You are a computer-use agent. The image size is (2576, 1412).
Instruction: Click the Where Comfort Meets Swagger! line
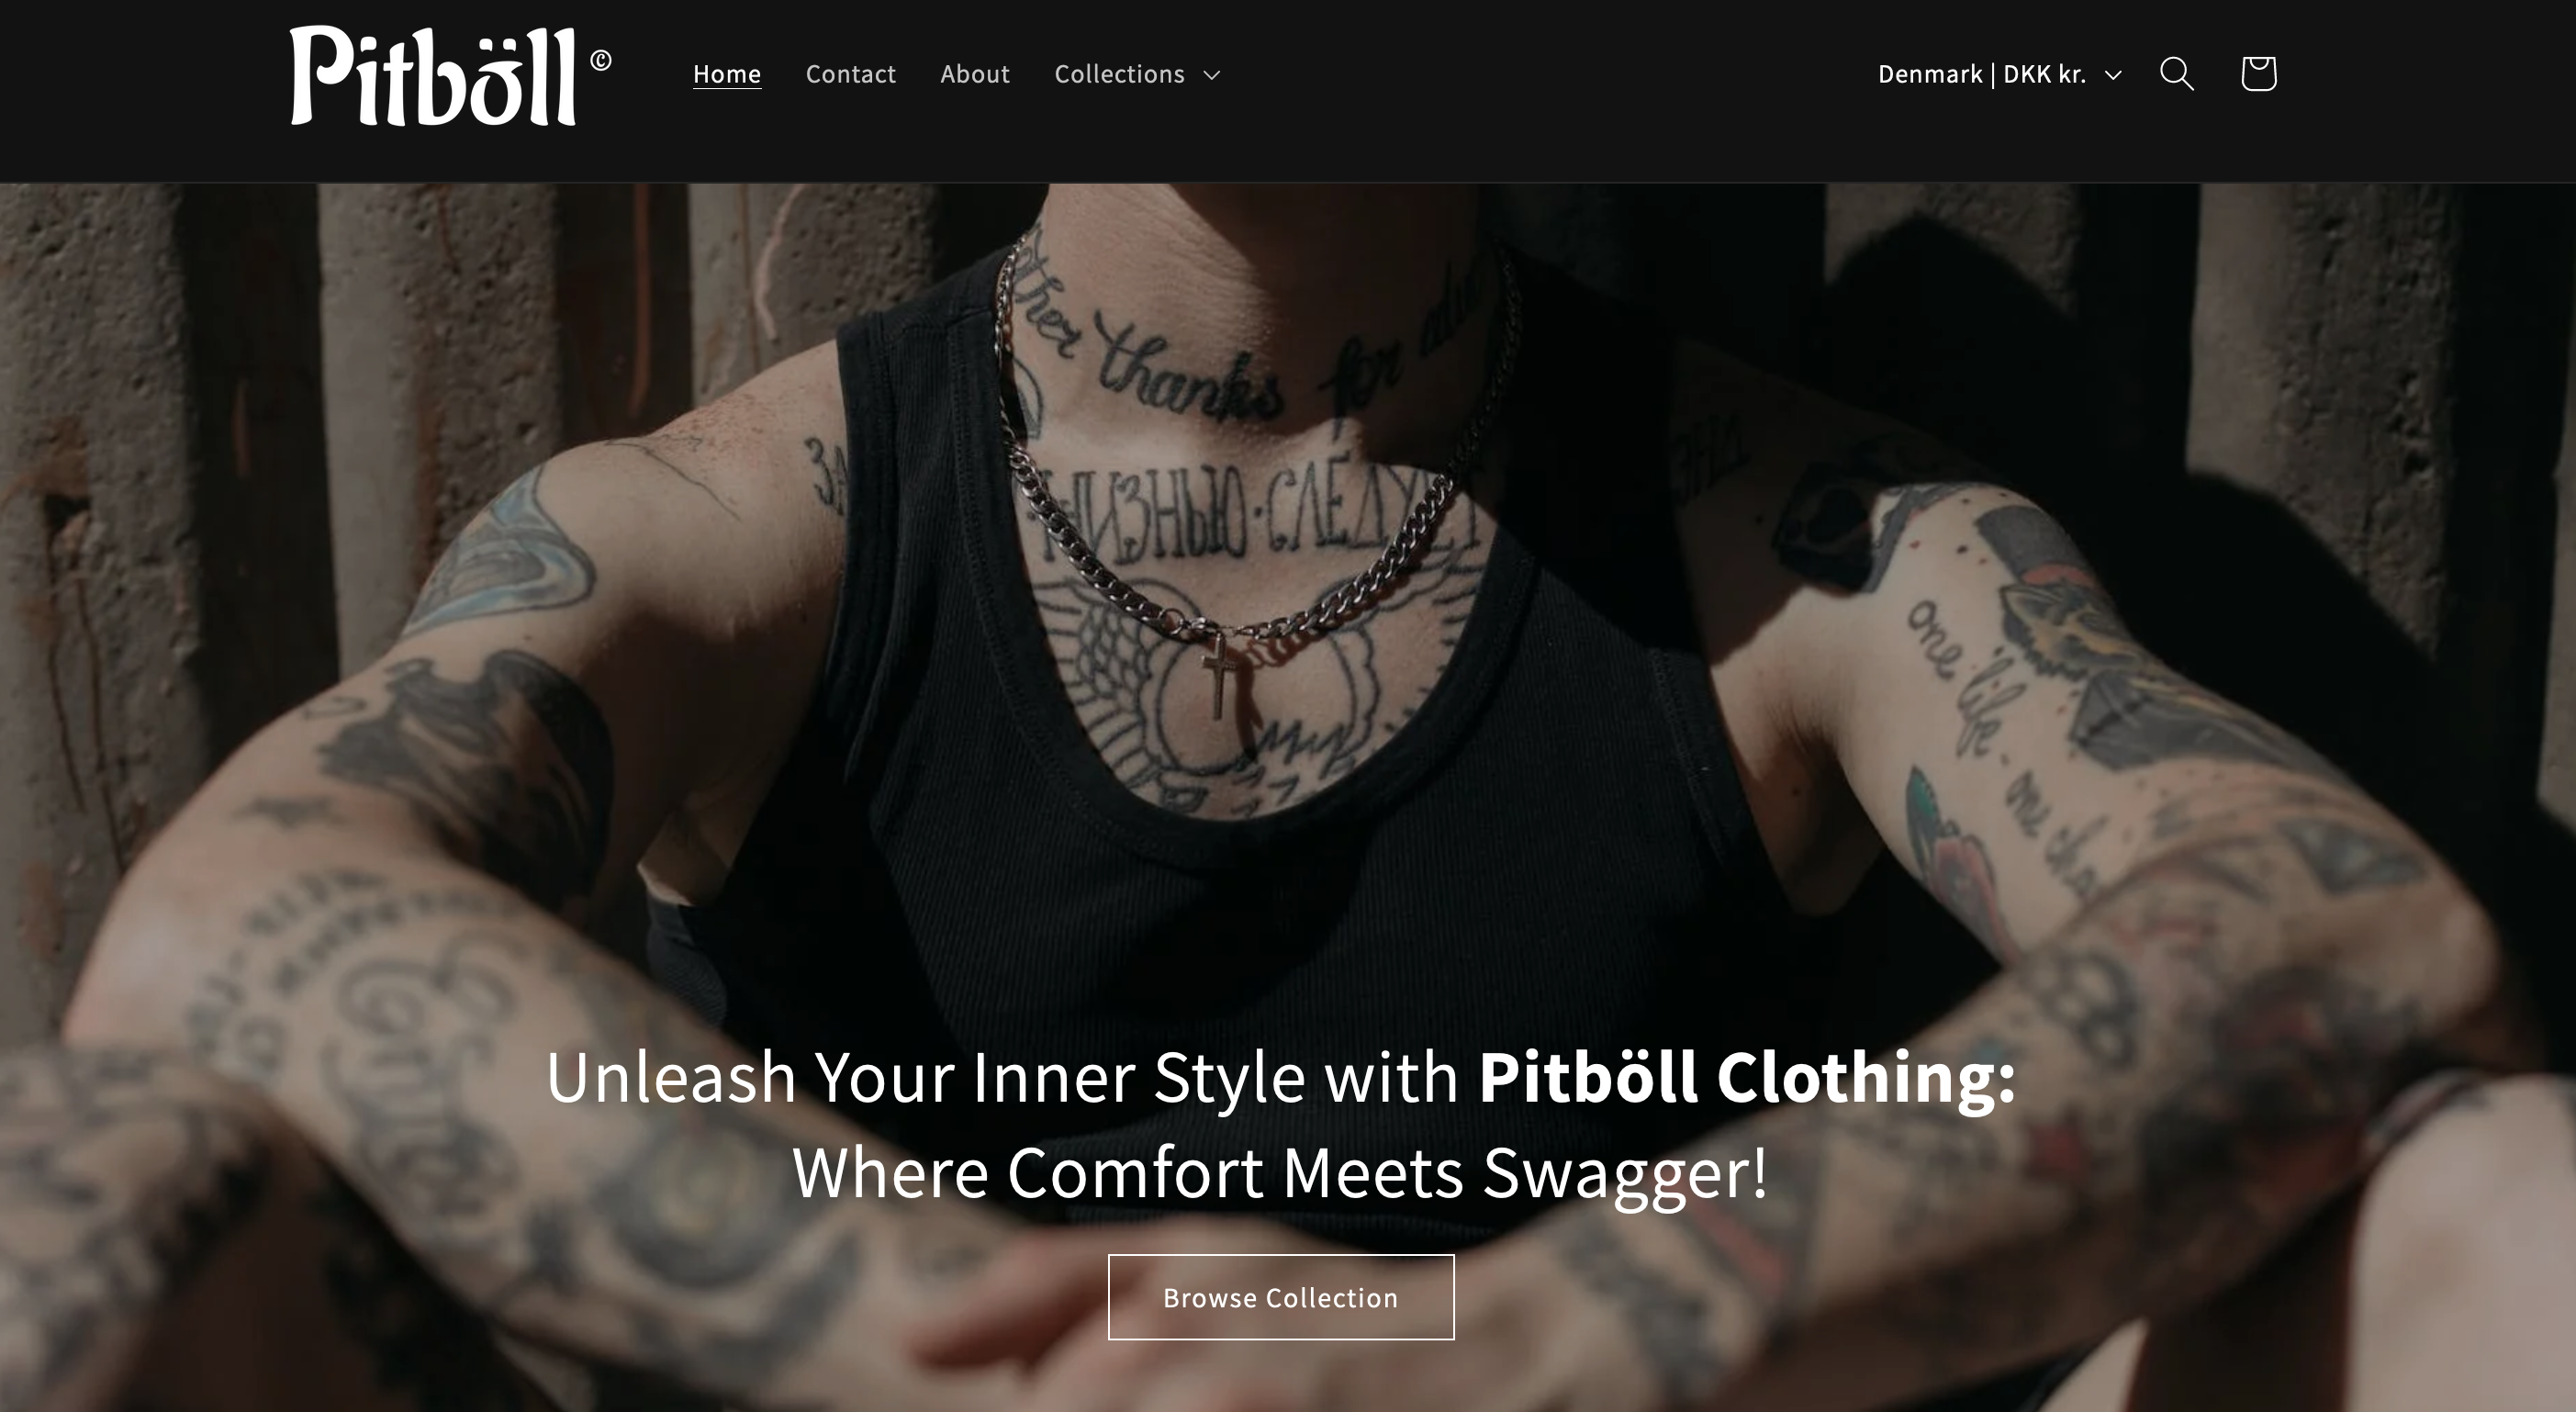click(1281, 1173)
